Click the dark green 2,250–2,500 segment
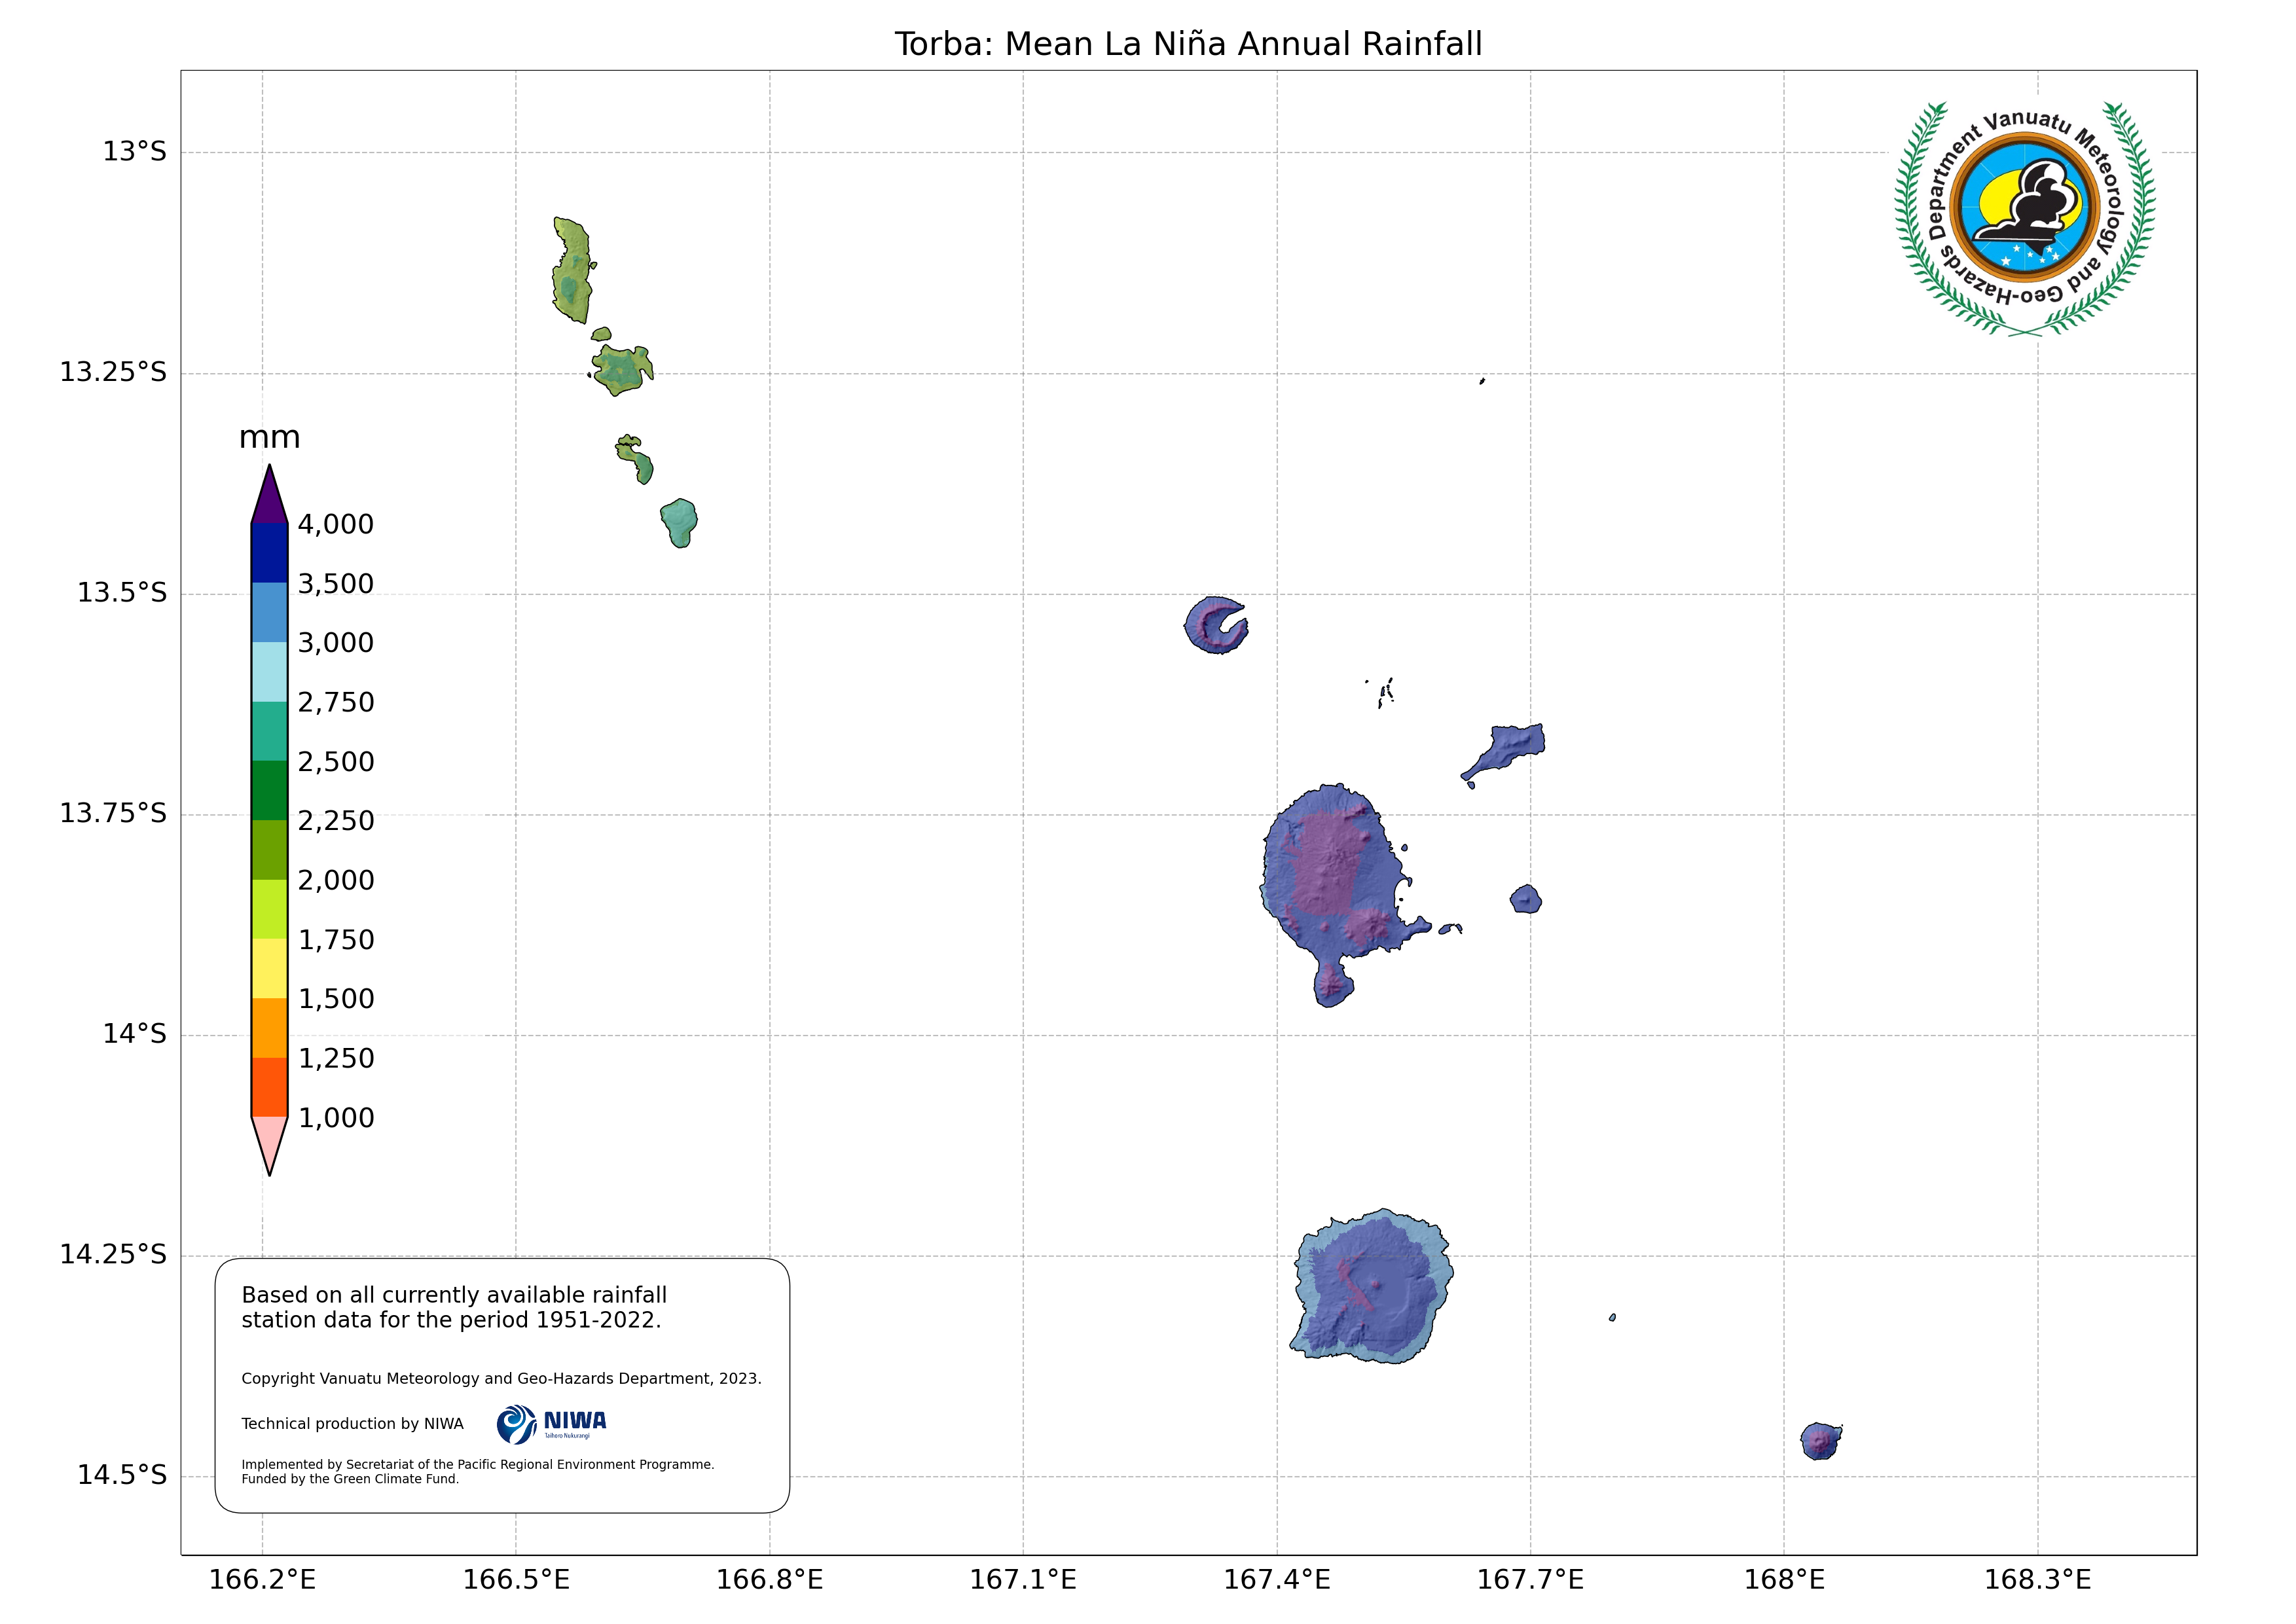2296x1624 pixels. [269, 790]
